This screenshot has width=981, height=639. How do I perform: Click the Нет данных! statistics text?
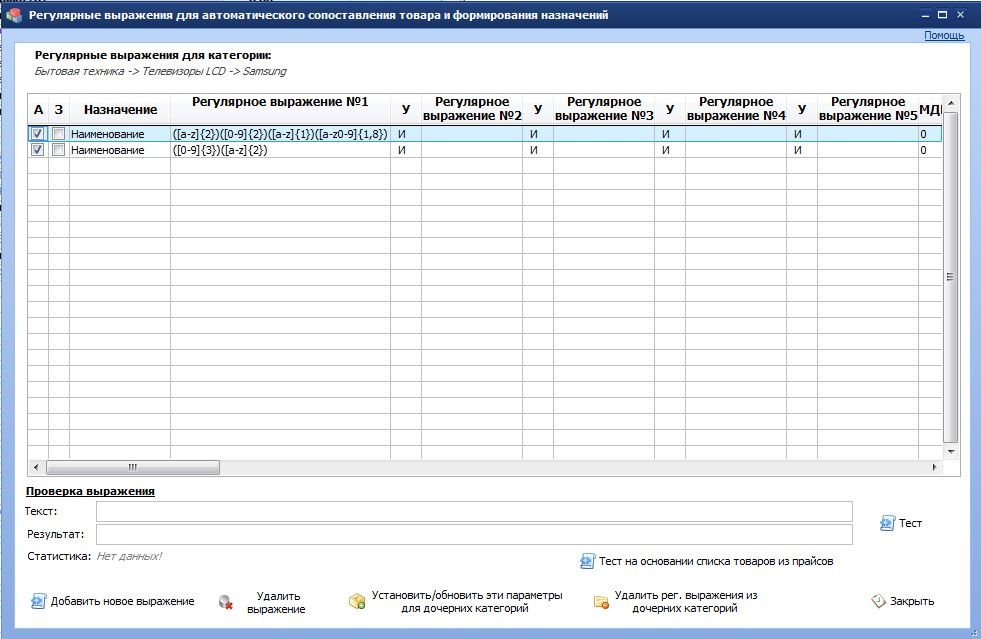[x=129, y=556]
